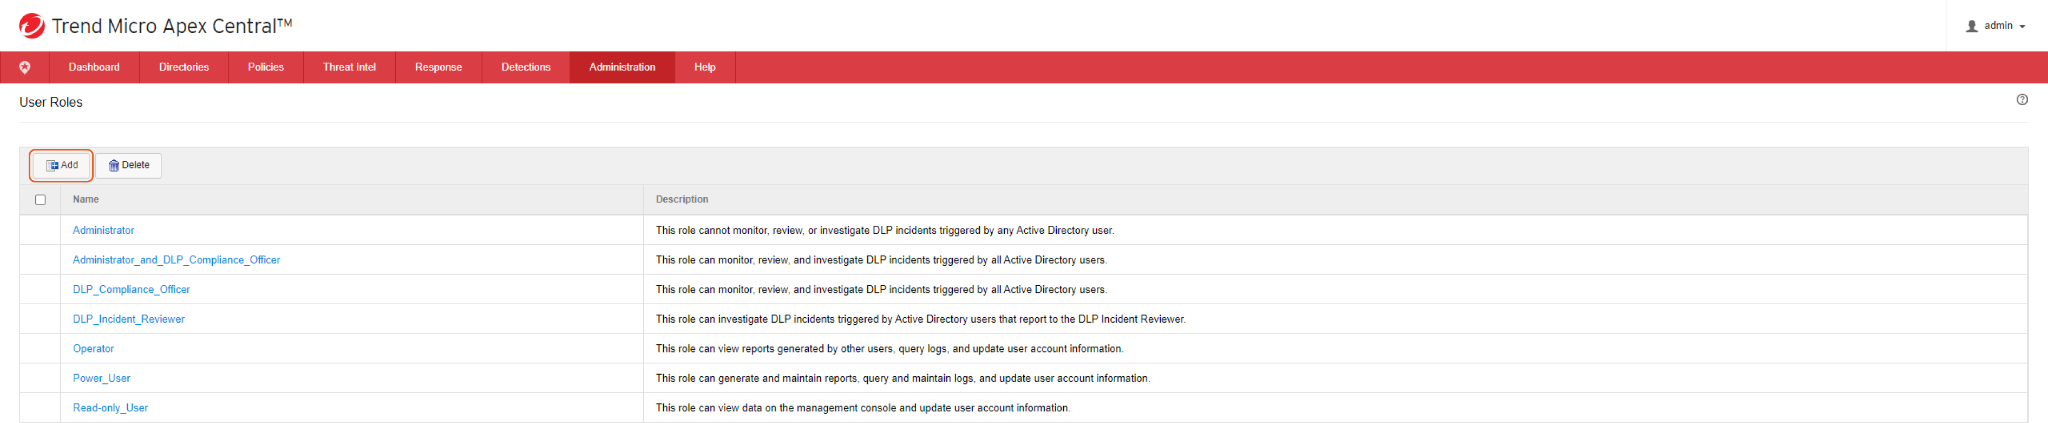Open the Policies menu
Image resolution: width=2048 pixels, height=423 pixels.
266,67
